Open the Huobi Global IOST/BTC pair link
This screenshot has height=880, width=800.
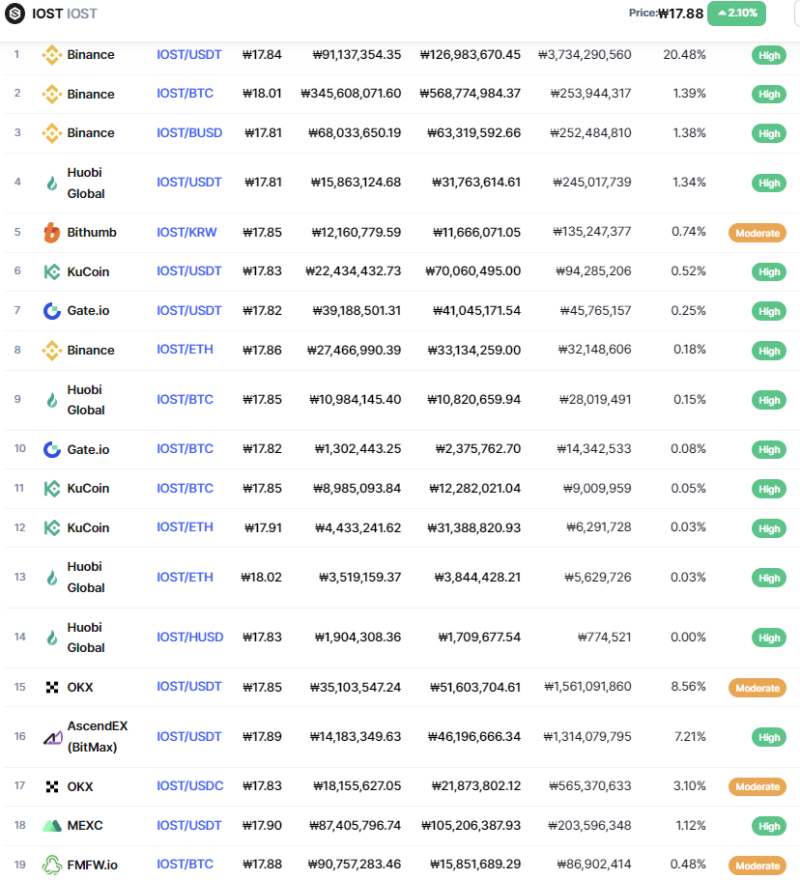[x=185, y=399]
